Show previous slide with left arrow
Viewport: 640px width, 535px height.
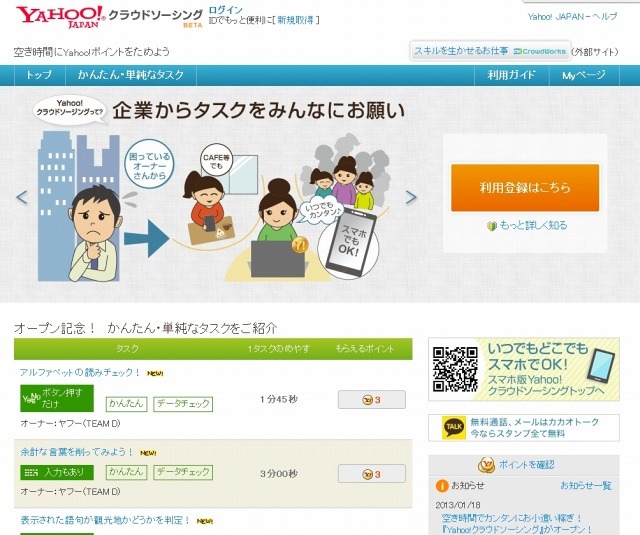pos(22,198)
